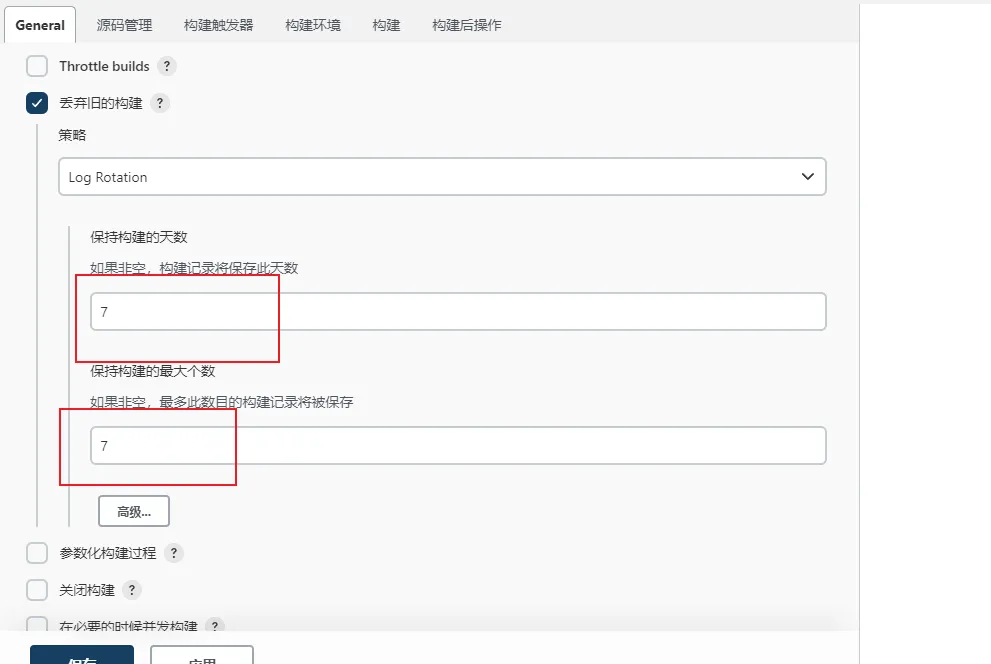
Task: Tick the 参数化构建过程 checkbox
Action: 37,553
